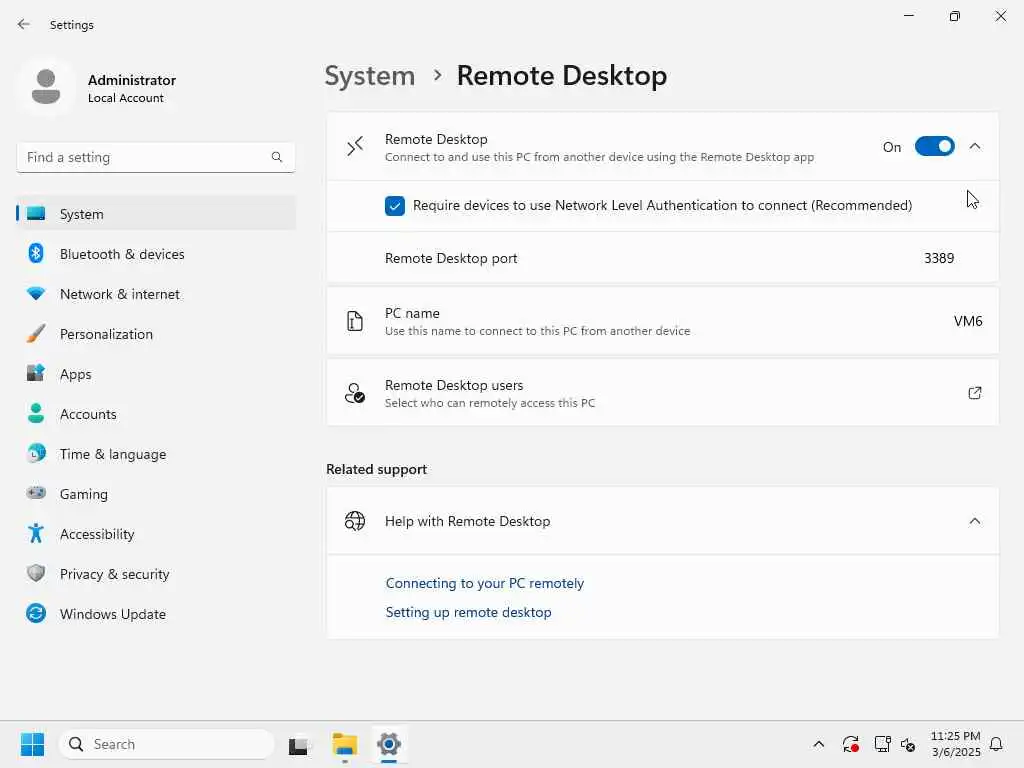1024x768 pixels.
Task: Open Privacy & security settings label
Action: [114, 574]
